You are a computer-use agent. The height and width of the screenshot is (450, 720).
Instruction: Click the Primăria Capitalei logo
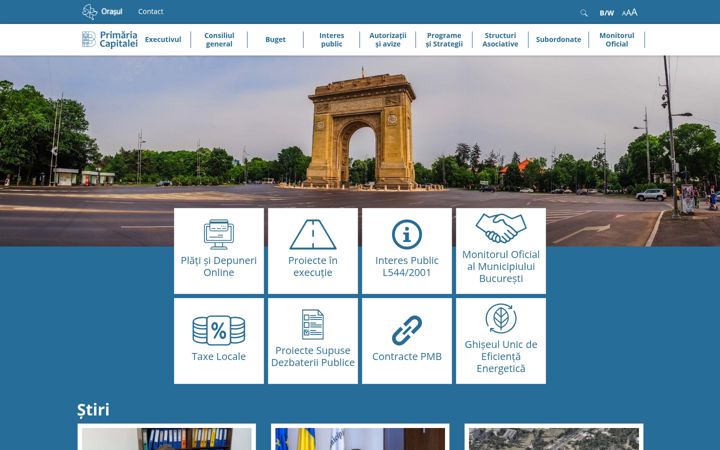(110, 39)
